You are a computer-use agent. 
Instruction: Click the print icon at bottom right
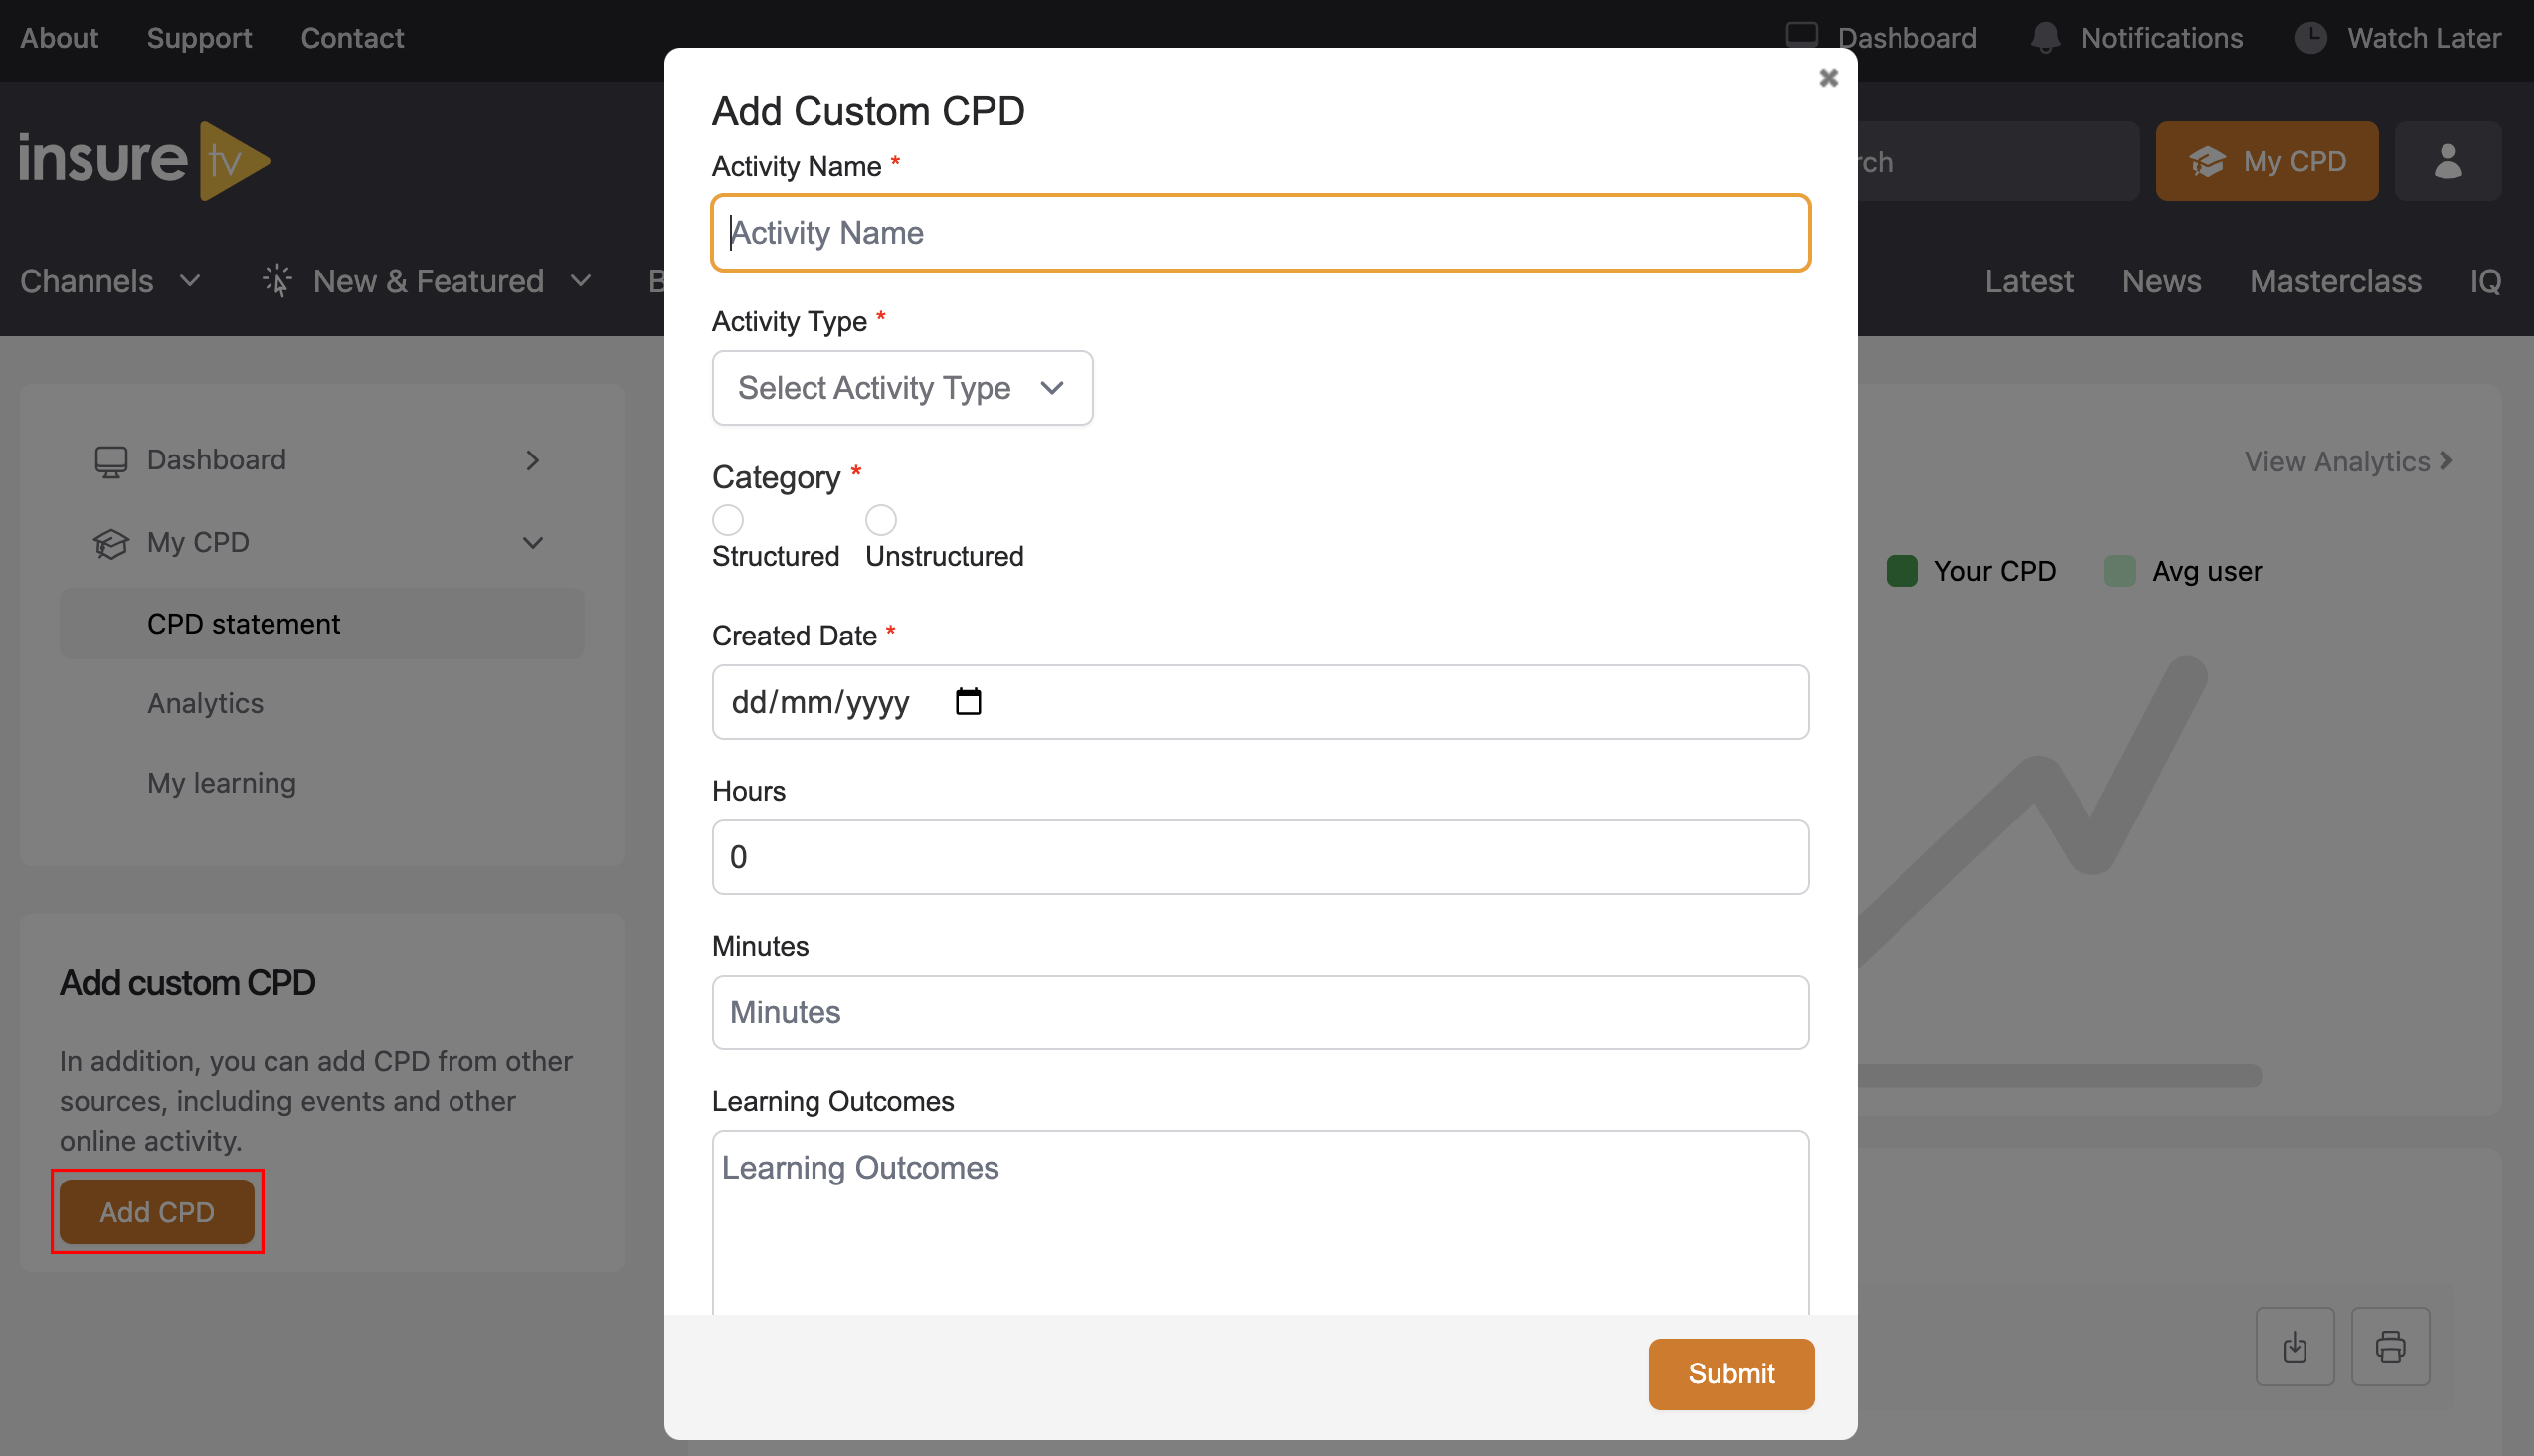[x=2392, y=1346]
